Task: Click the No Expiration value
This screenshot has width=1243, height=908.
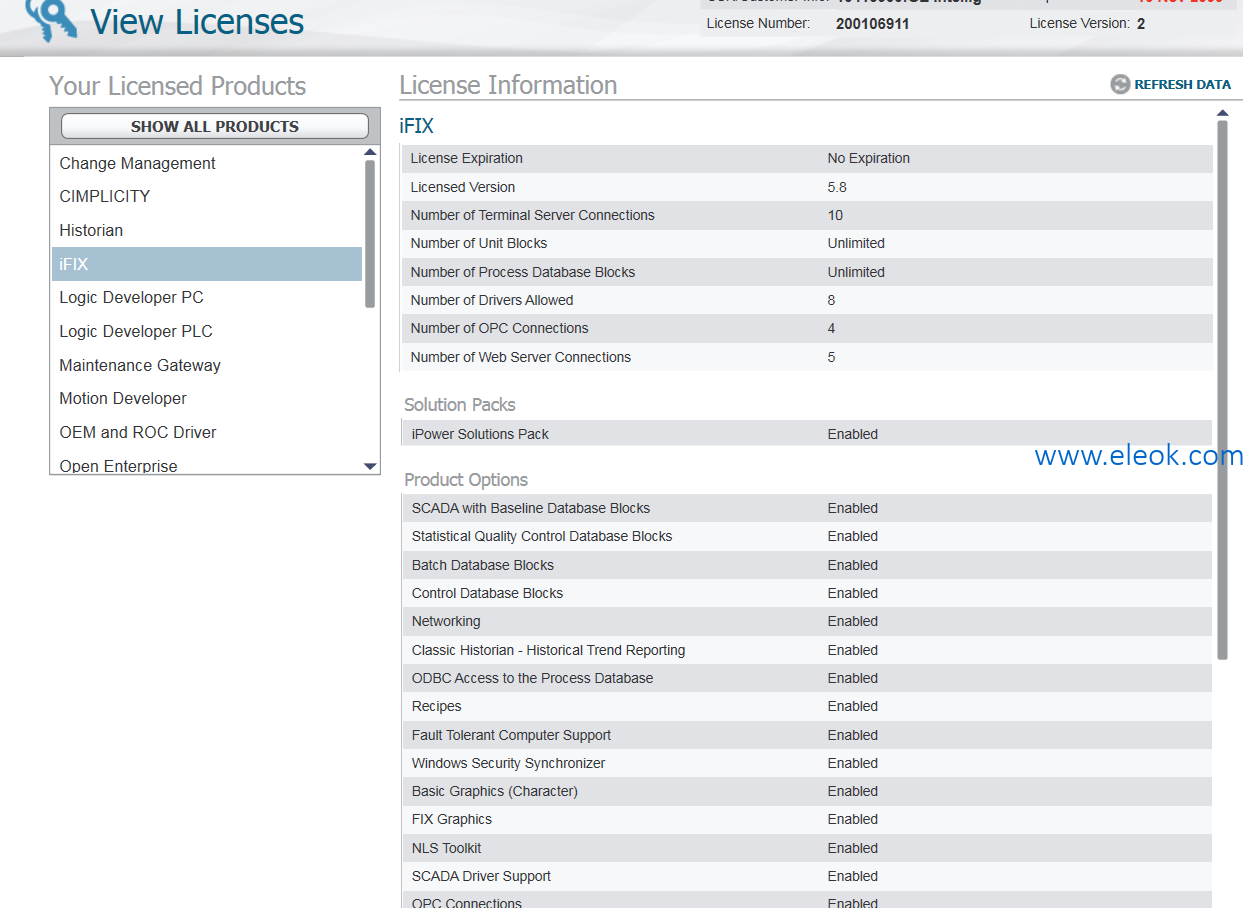Action: pos(868,158)
